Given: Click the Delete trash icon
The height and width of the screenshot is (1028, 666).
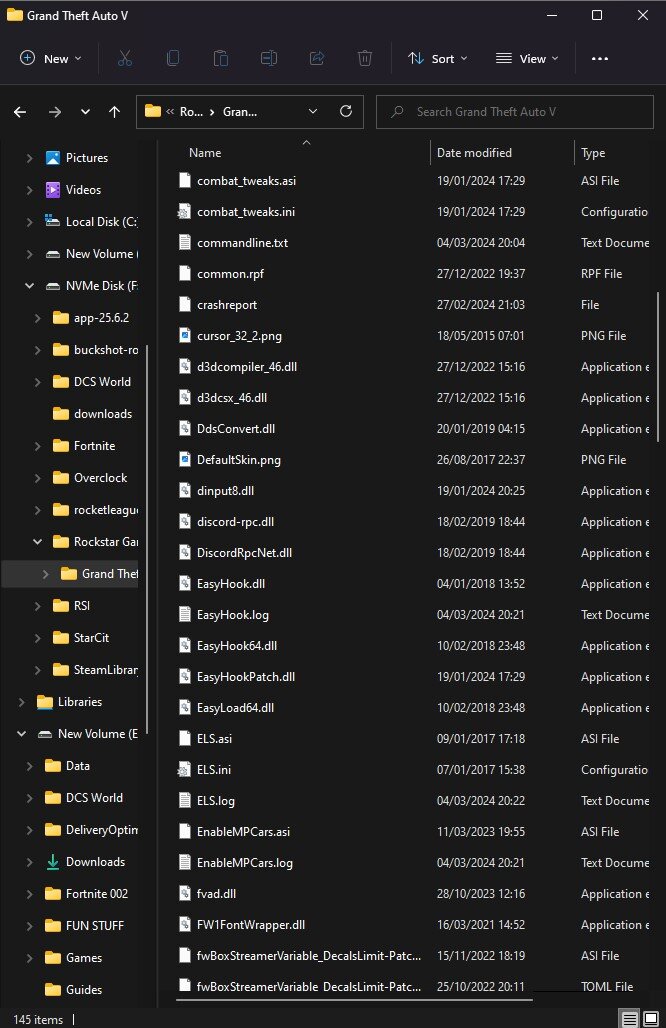Looking at the screenshot, I should [x=365, y=58].
